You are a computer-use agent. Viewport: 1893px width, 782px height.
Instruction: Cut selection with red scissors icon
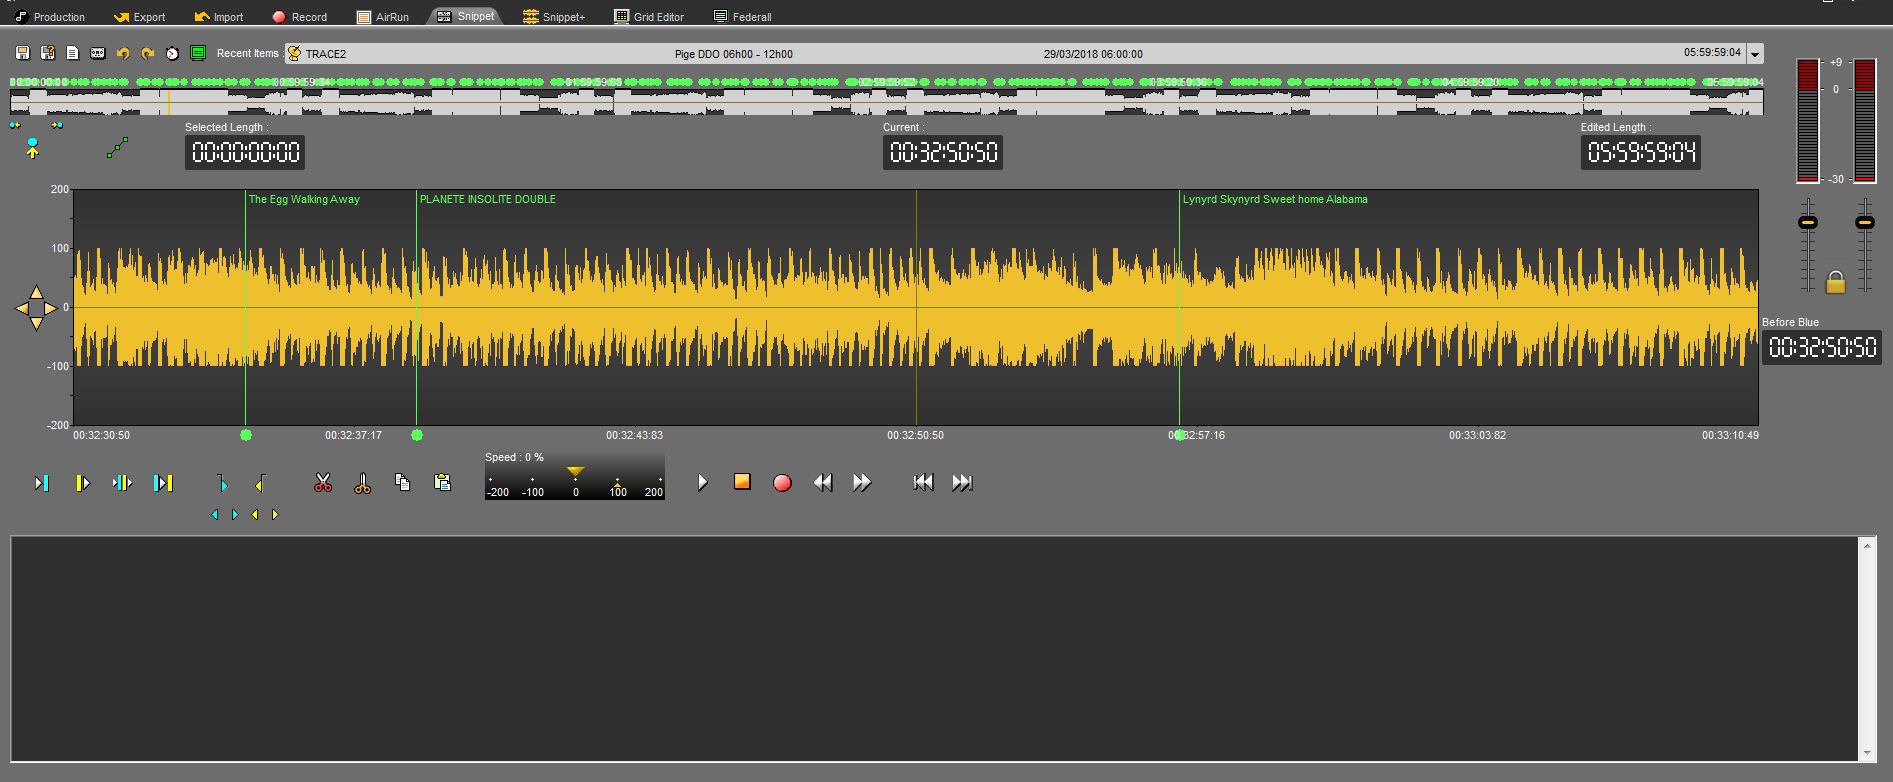coord(322,483)
